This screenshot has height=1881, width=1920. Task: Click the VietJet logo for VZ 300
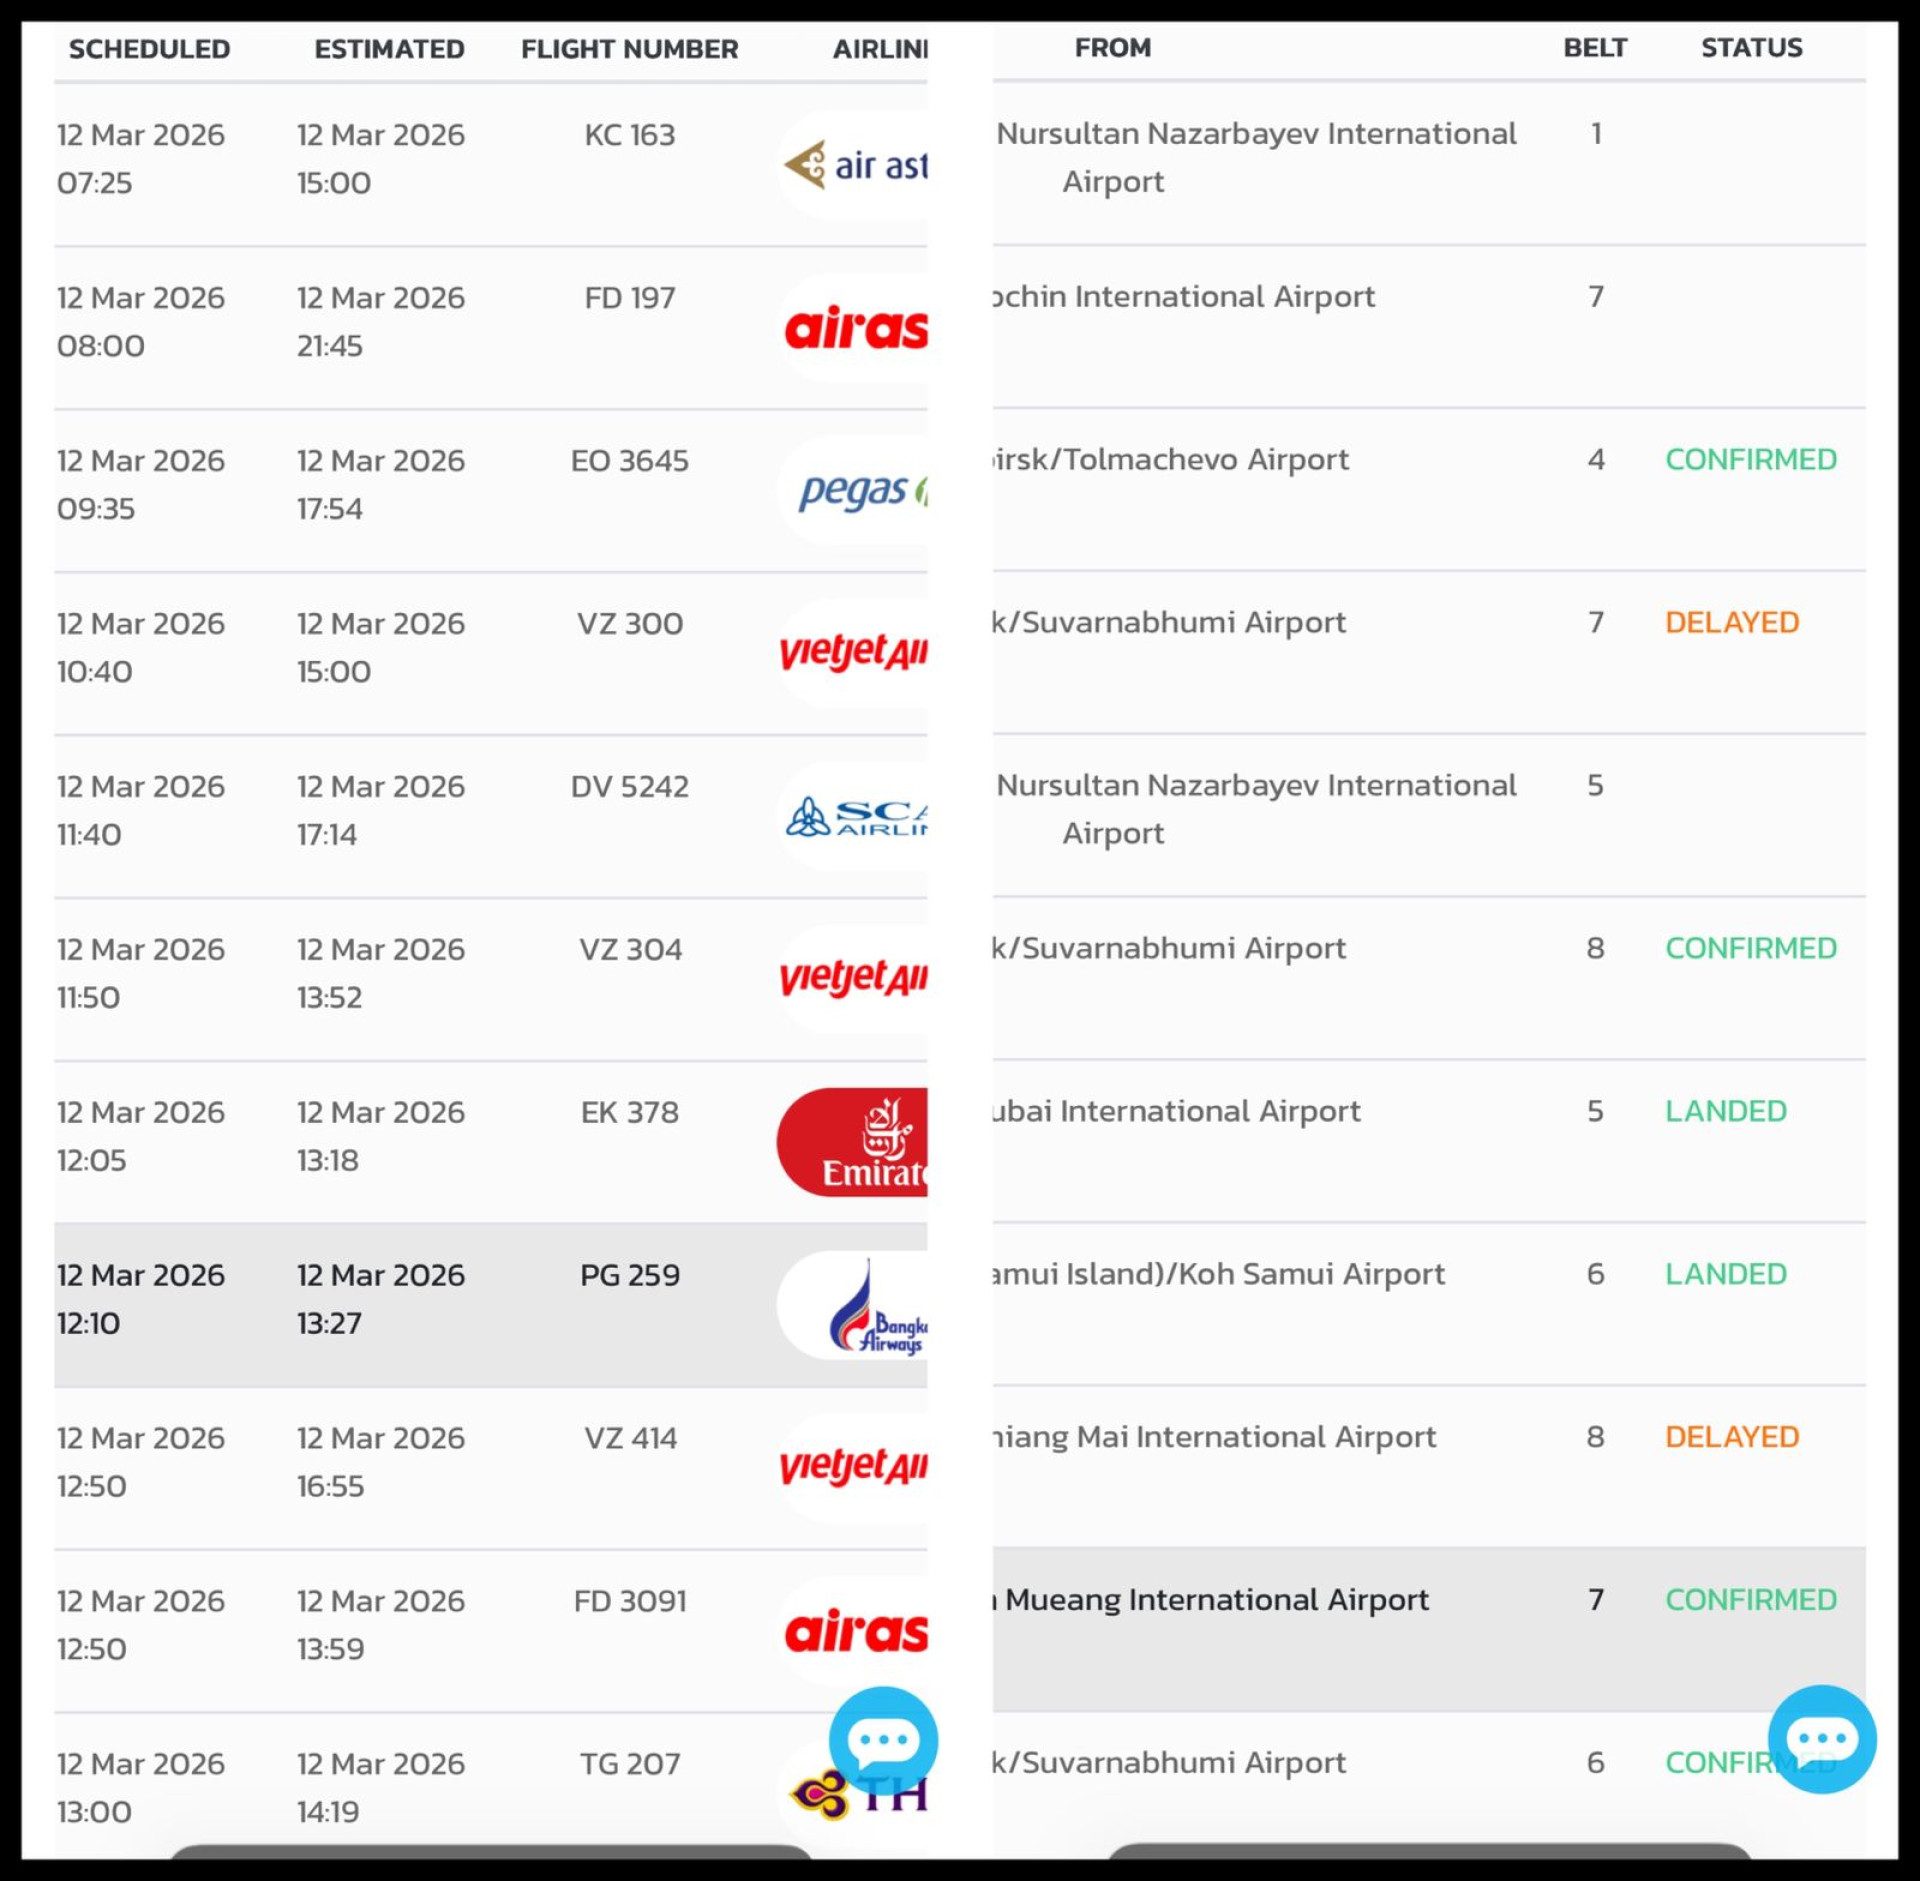coord(854,653)
